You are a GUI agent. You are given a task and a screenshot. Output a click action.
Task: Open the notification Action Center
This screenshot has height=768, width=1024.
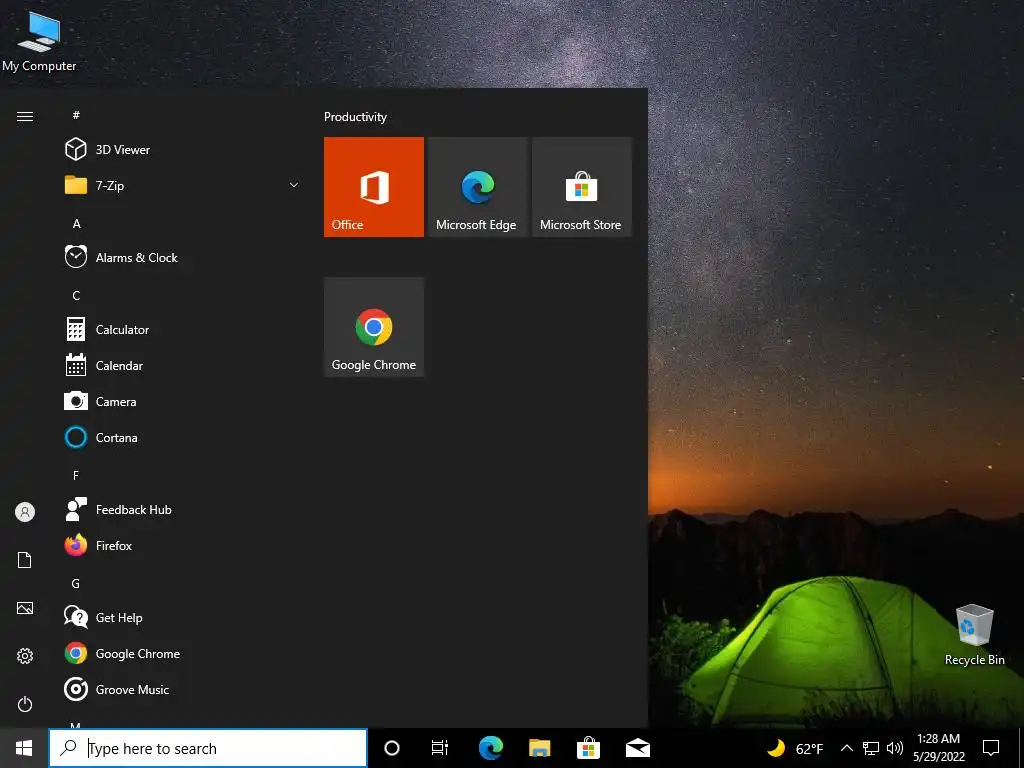click(x=991, y=748)
